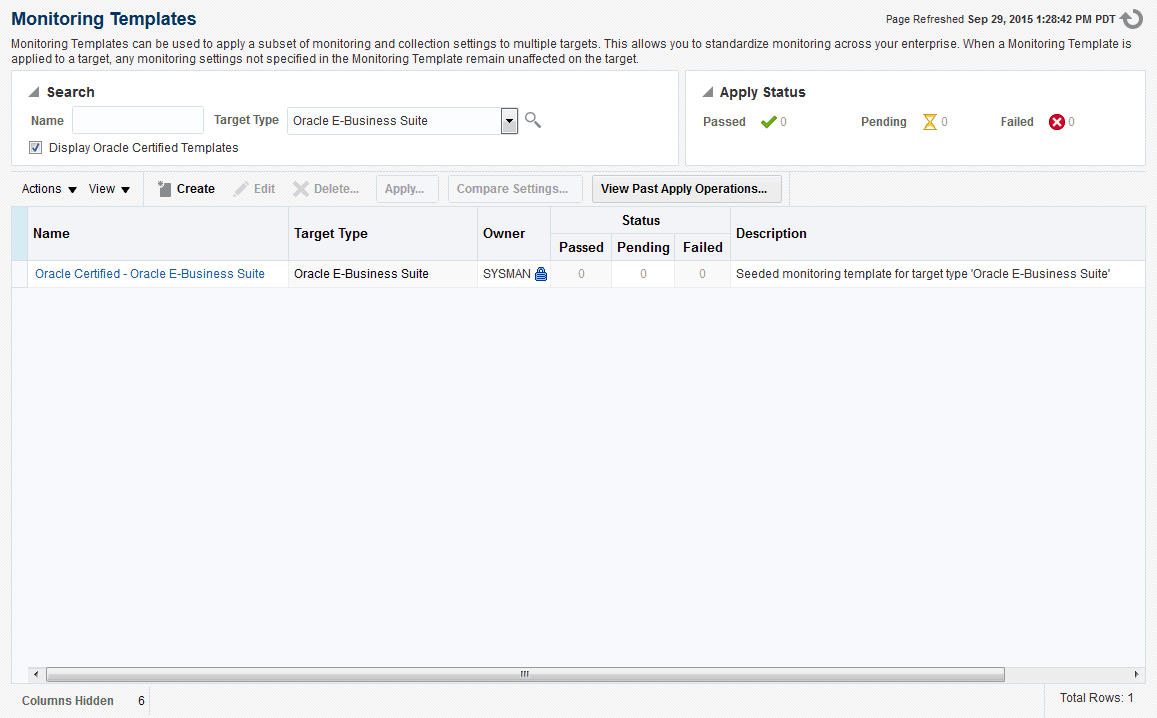
Task: Collapse the Search section
Action: tap(33, 92)
